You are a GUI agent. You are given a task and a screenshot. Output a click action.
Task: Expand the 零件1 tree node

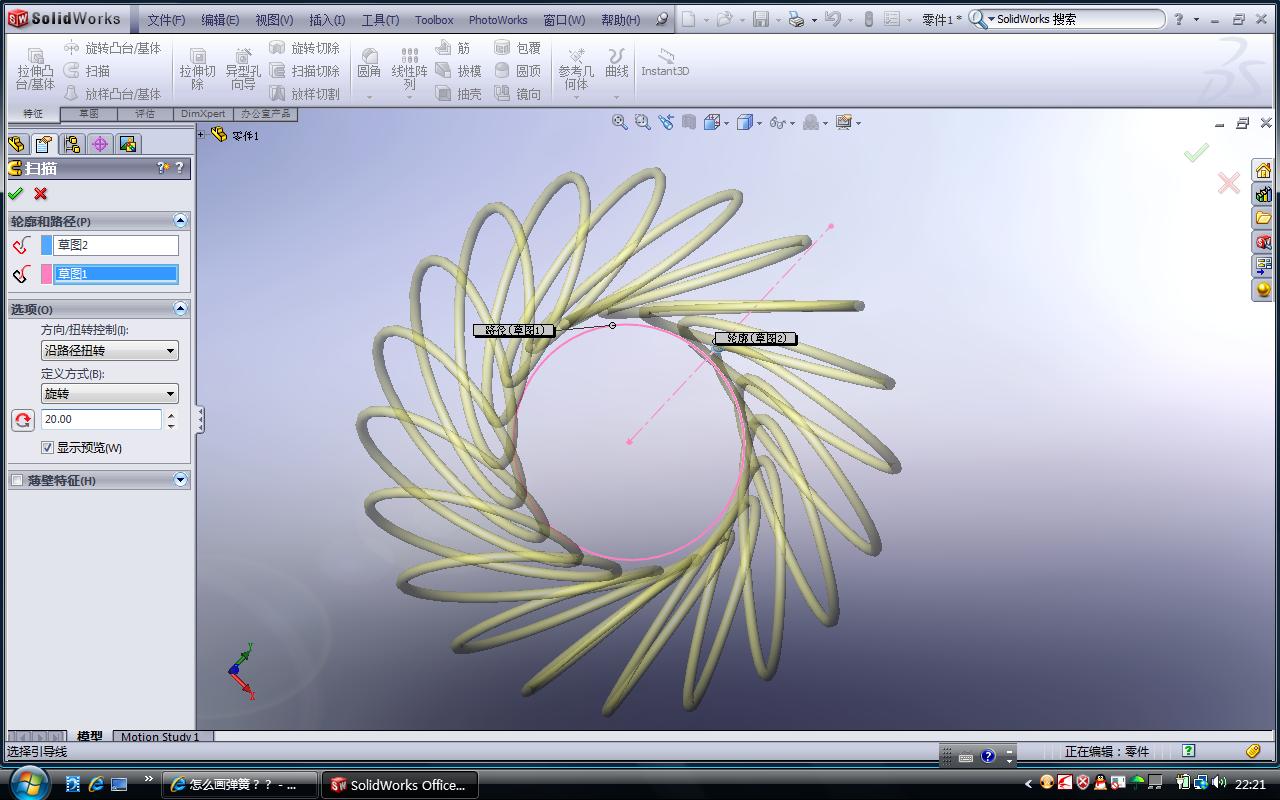click(201, 134)
